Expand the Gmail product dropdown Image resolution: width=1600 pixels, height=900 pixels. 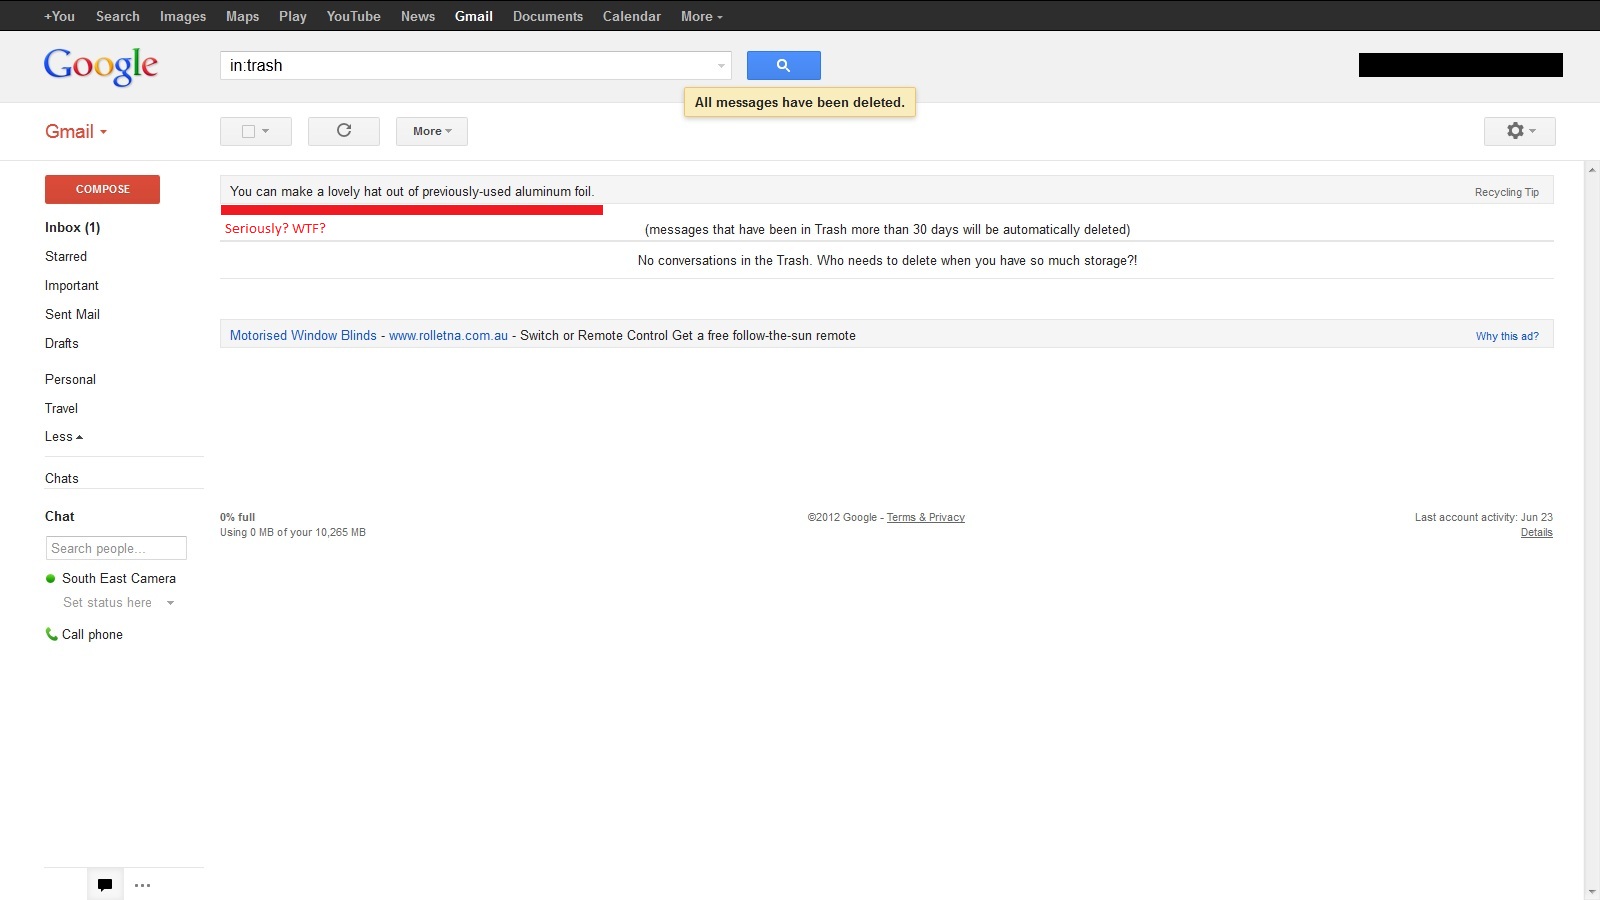click(x=76, y=131)
